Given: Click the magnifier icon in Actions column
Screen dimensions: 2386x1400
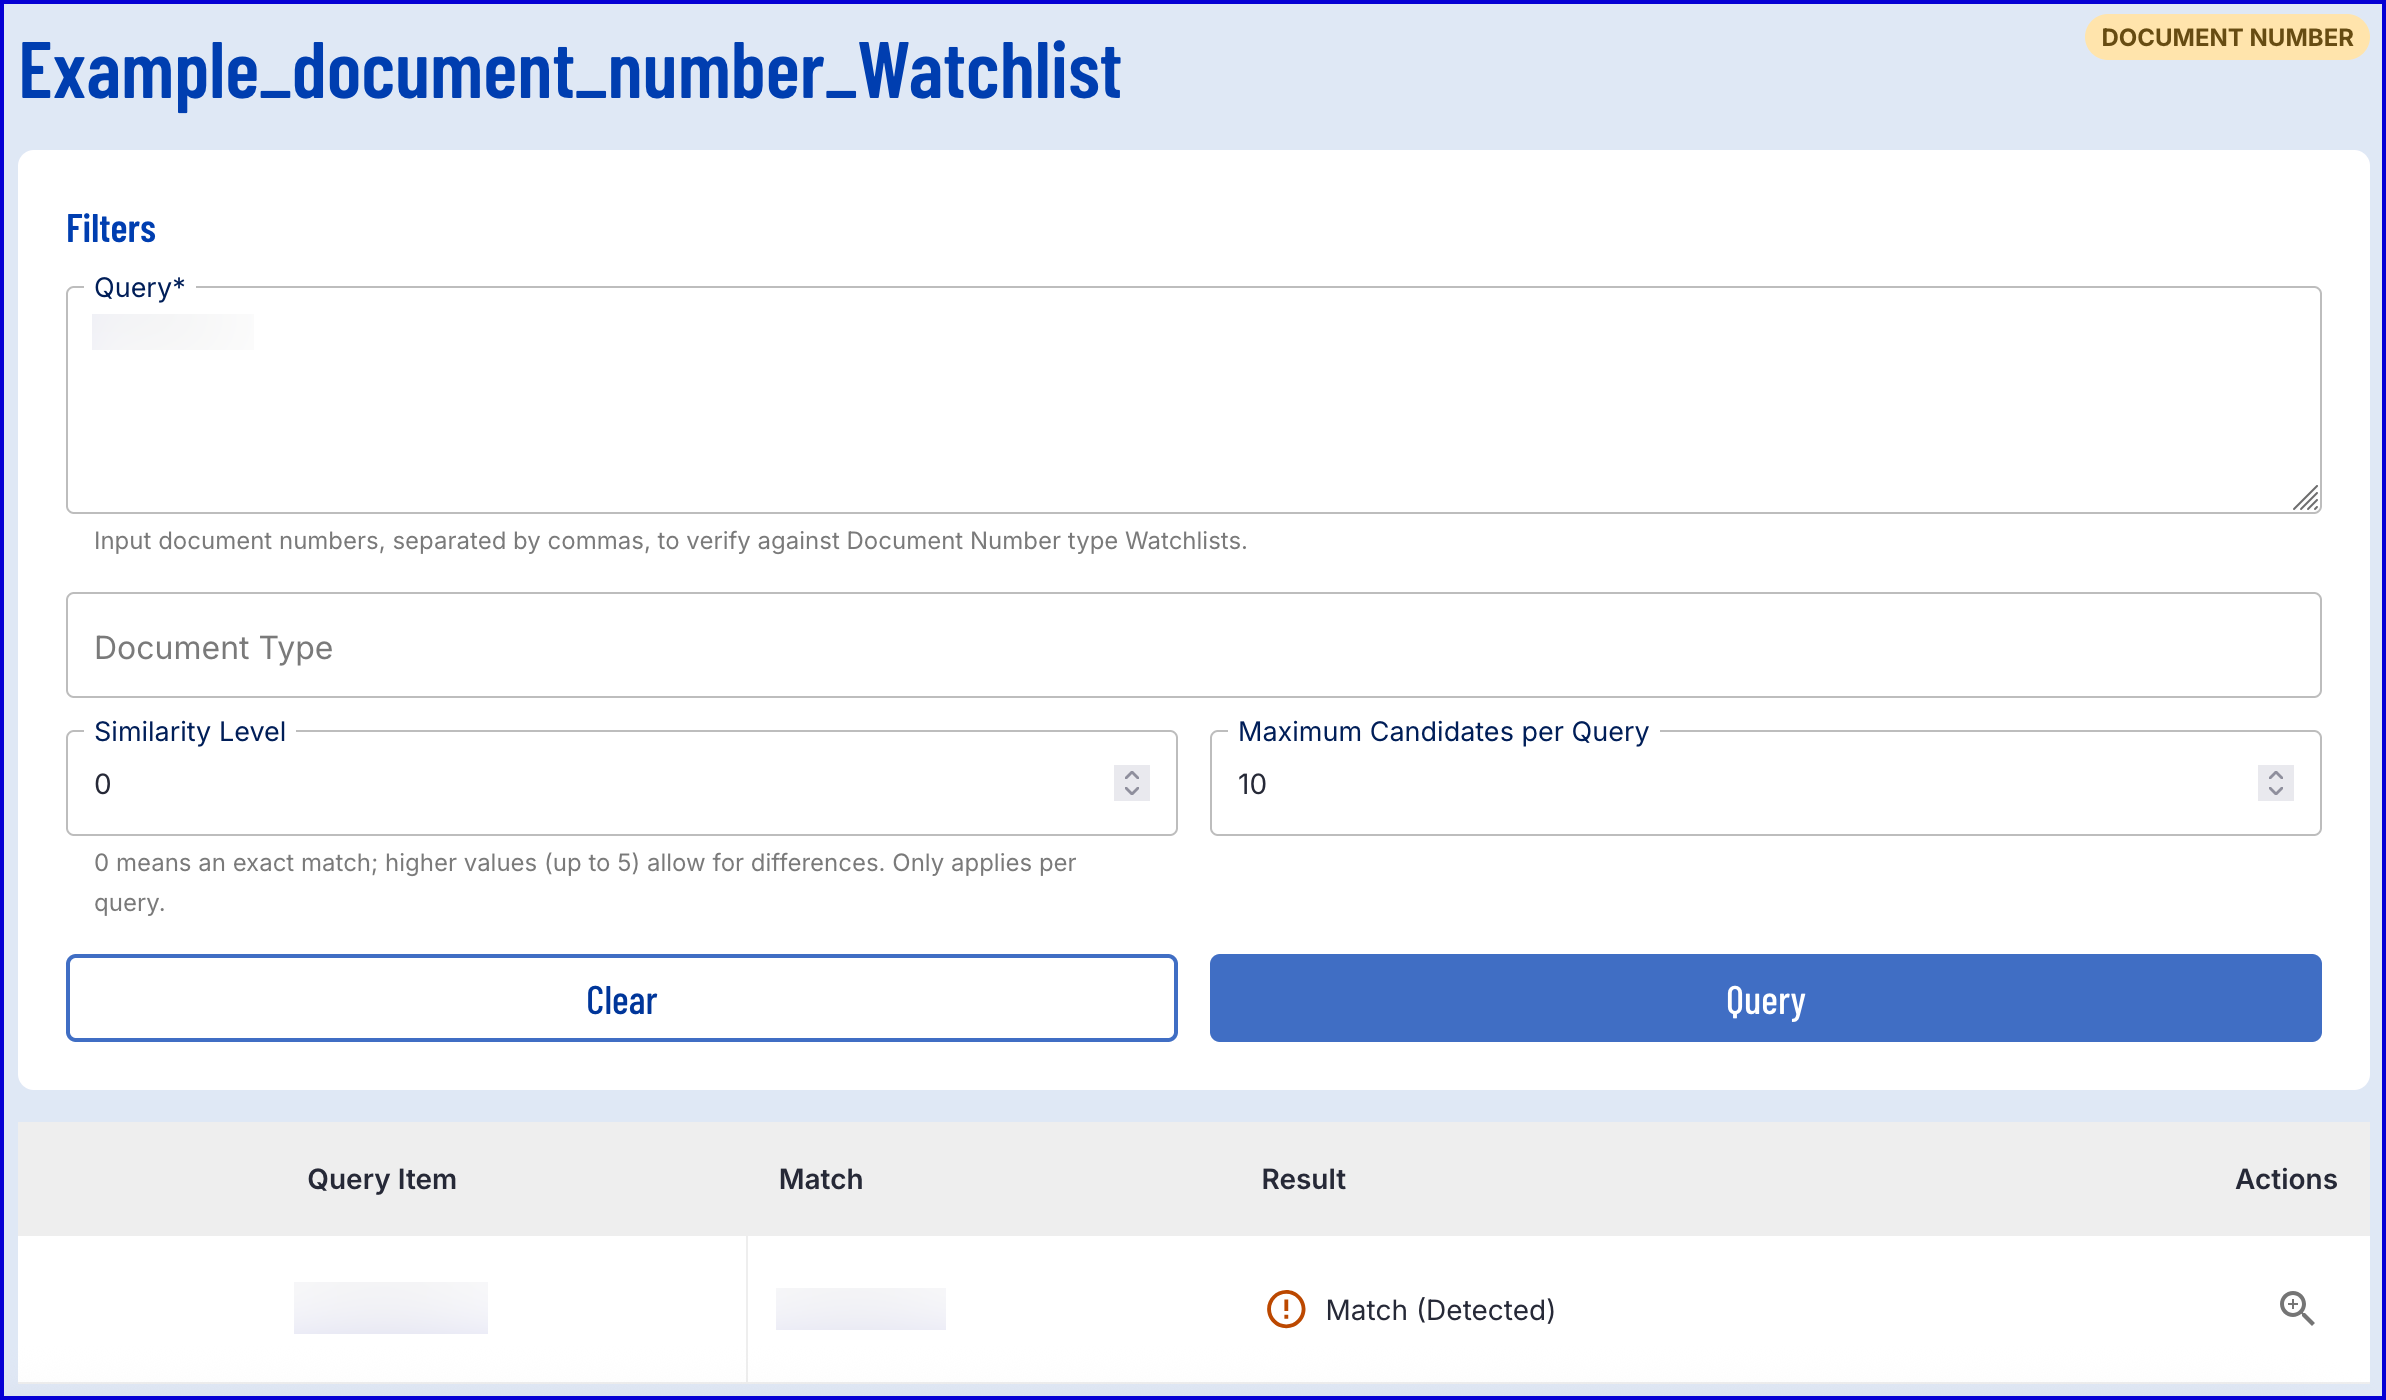Looking at the screenshot, I should (x=2296, y=1308).
